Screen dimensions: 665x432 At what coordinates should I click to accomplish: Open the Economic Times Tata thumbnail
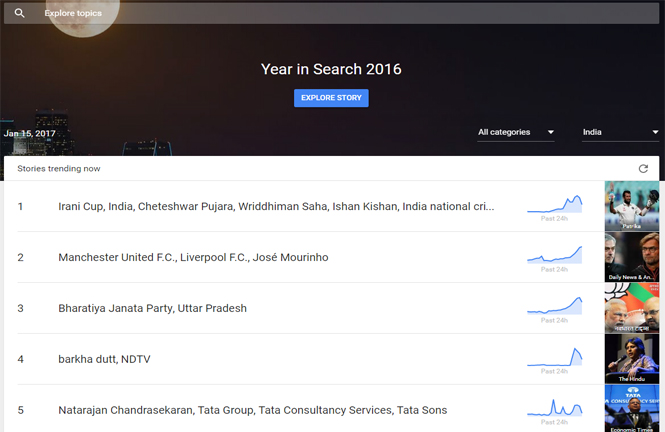632,408
